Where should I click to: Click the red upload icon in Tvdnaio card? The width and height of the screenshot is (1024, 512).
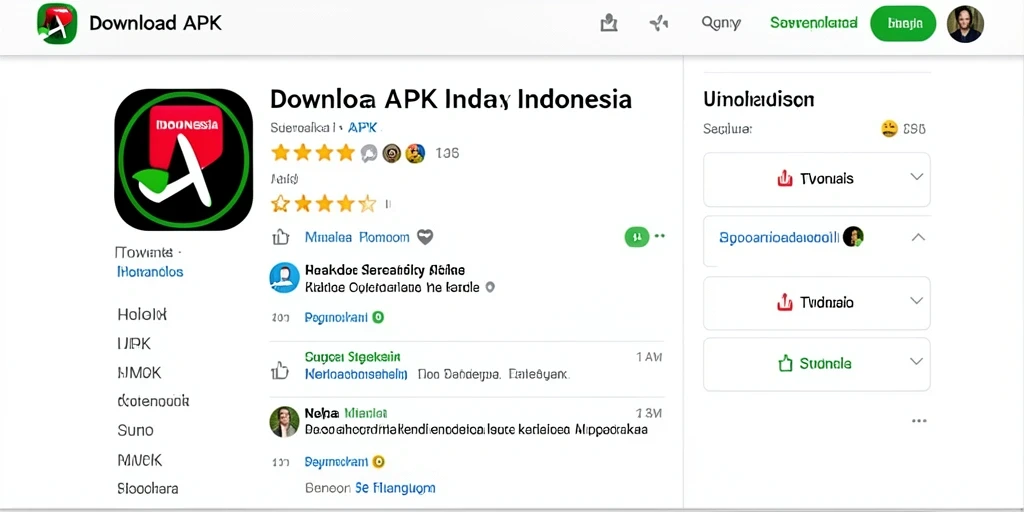point(784,302)
